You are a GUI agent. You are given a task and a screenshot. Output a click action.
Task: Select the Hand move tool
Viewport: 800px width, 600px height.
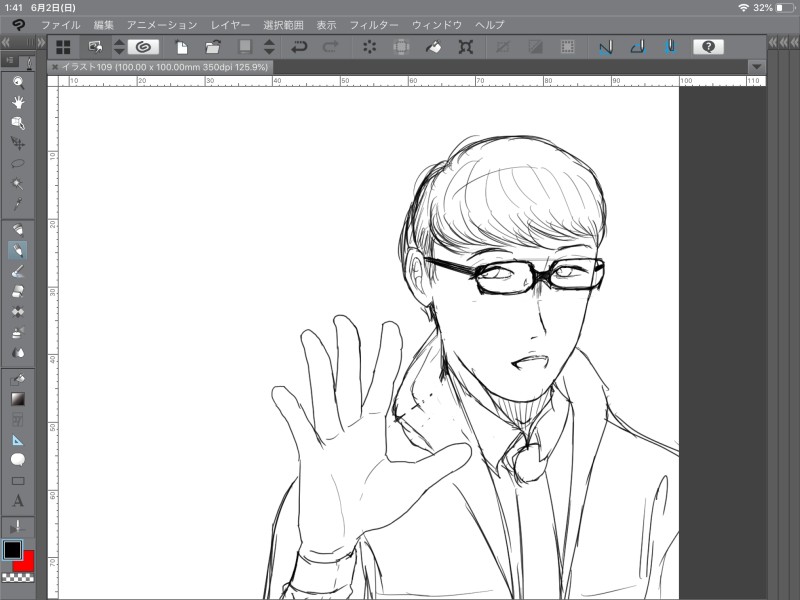click(x=18, y=103)
